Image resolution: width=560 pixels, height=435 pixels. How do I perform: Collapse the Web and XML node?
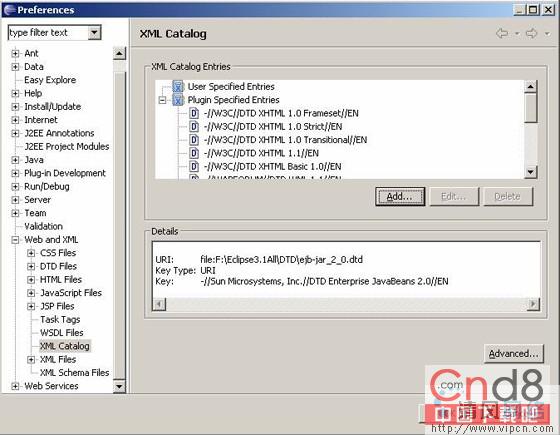(x=15, y=240)
